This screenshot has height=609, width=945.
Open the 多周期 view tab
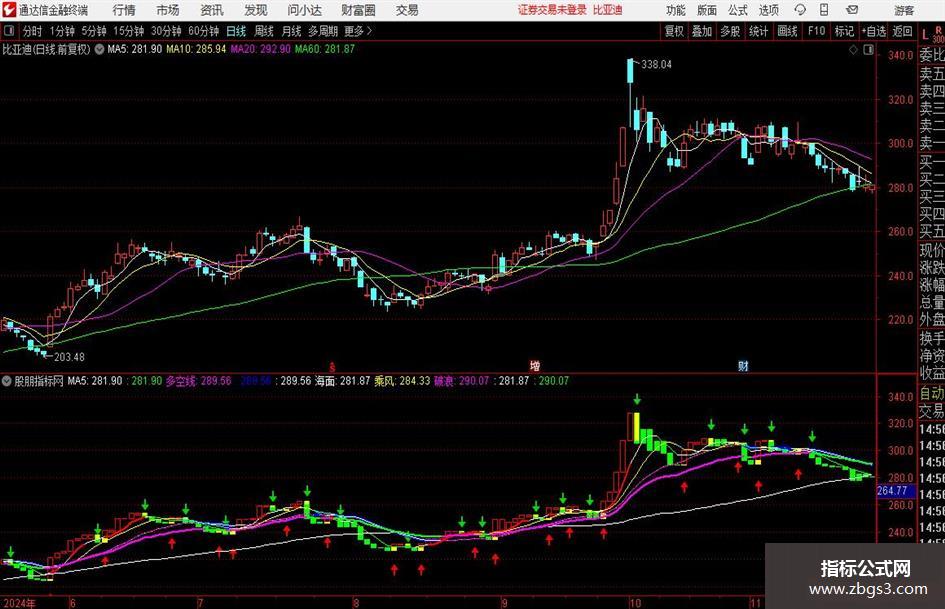(323, 31)
